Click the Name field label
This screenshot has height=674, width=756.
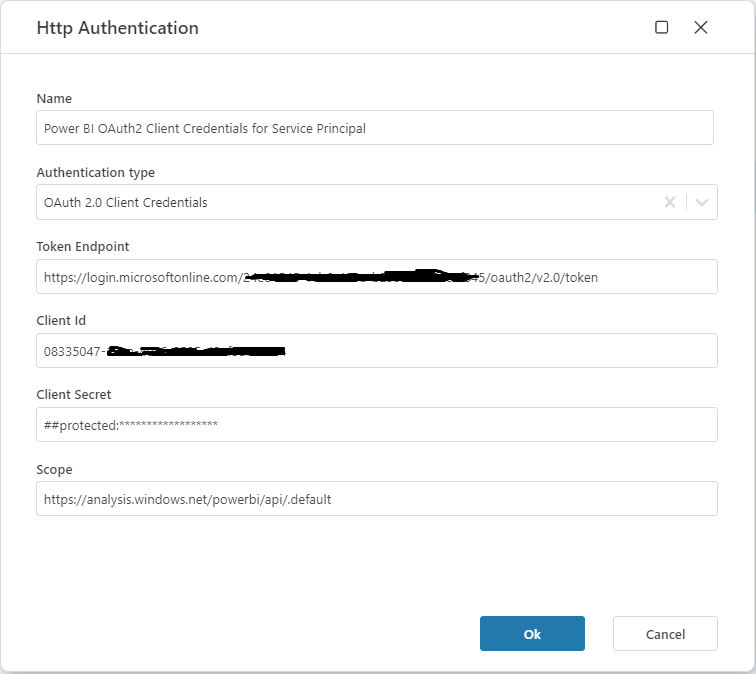tap(54, 98)
